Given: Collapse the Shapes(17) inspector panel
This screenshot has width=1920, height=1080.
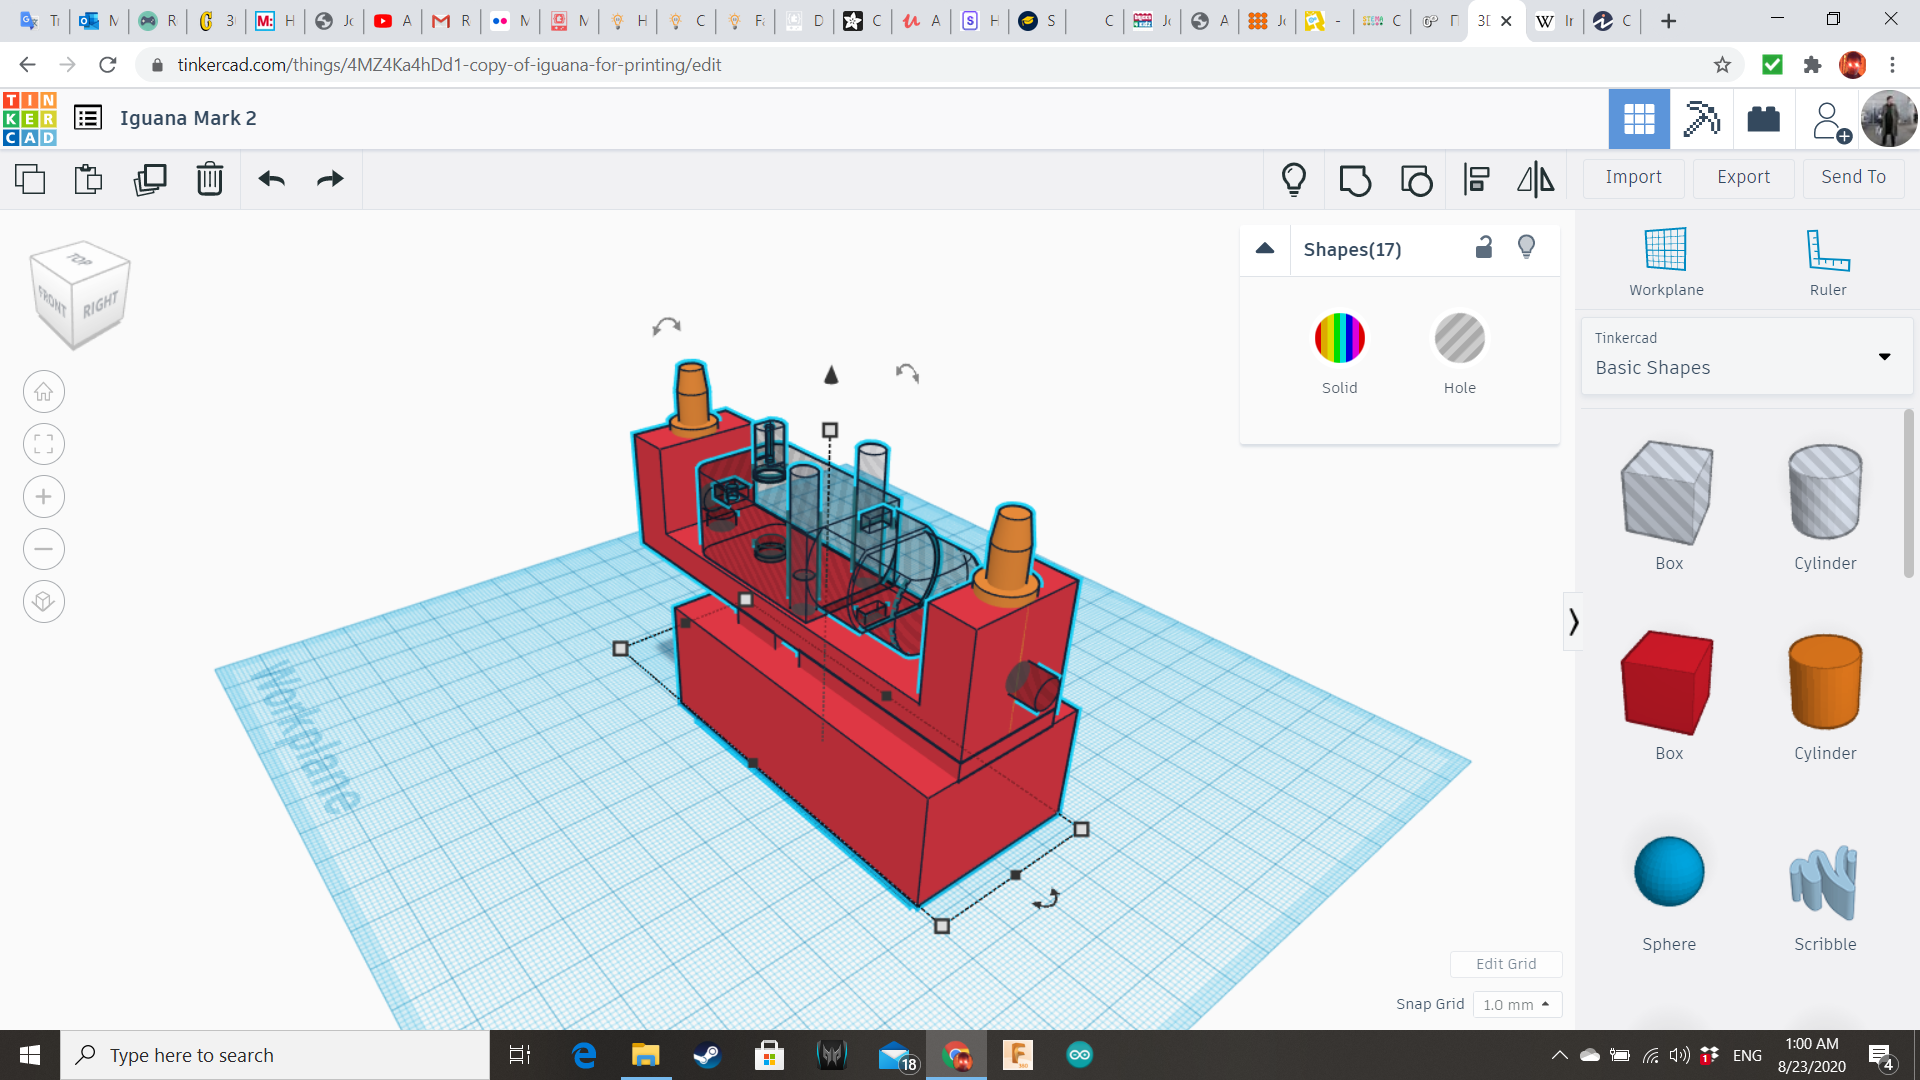Looking at the screenshot, I should coord(1265,249).
